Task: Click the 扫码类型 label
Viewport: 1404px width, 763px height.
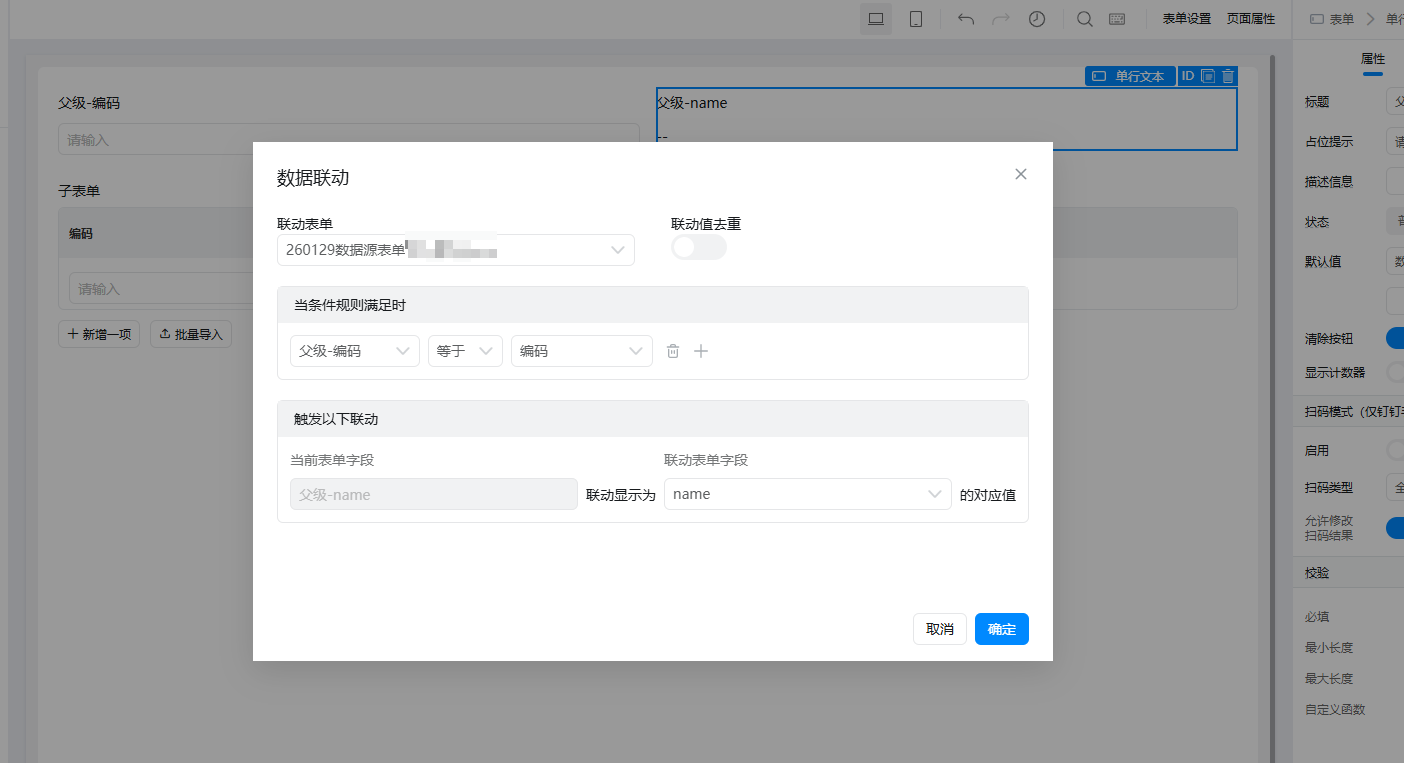Action: [1329, 488]
